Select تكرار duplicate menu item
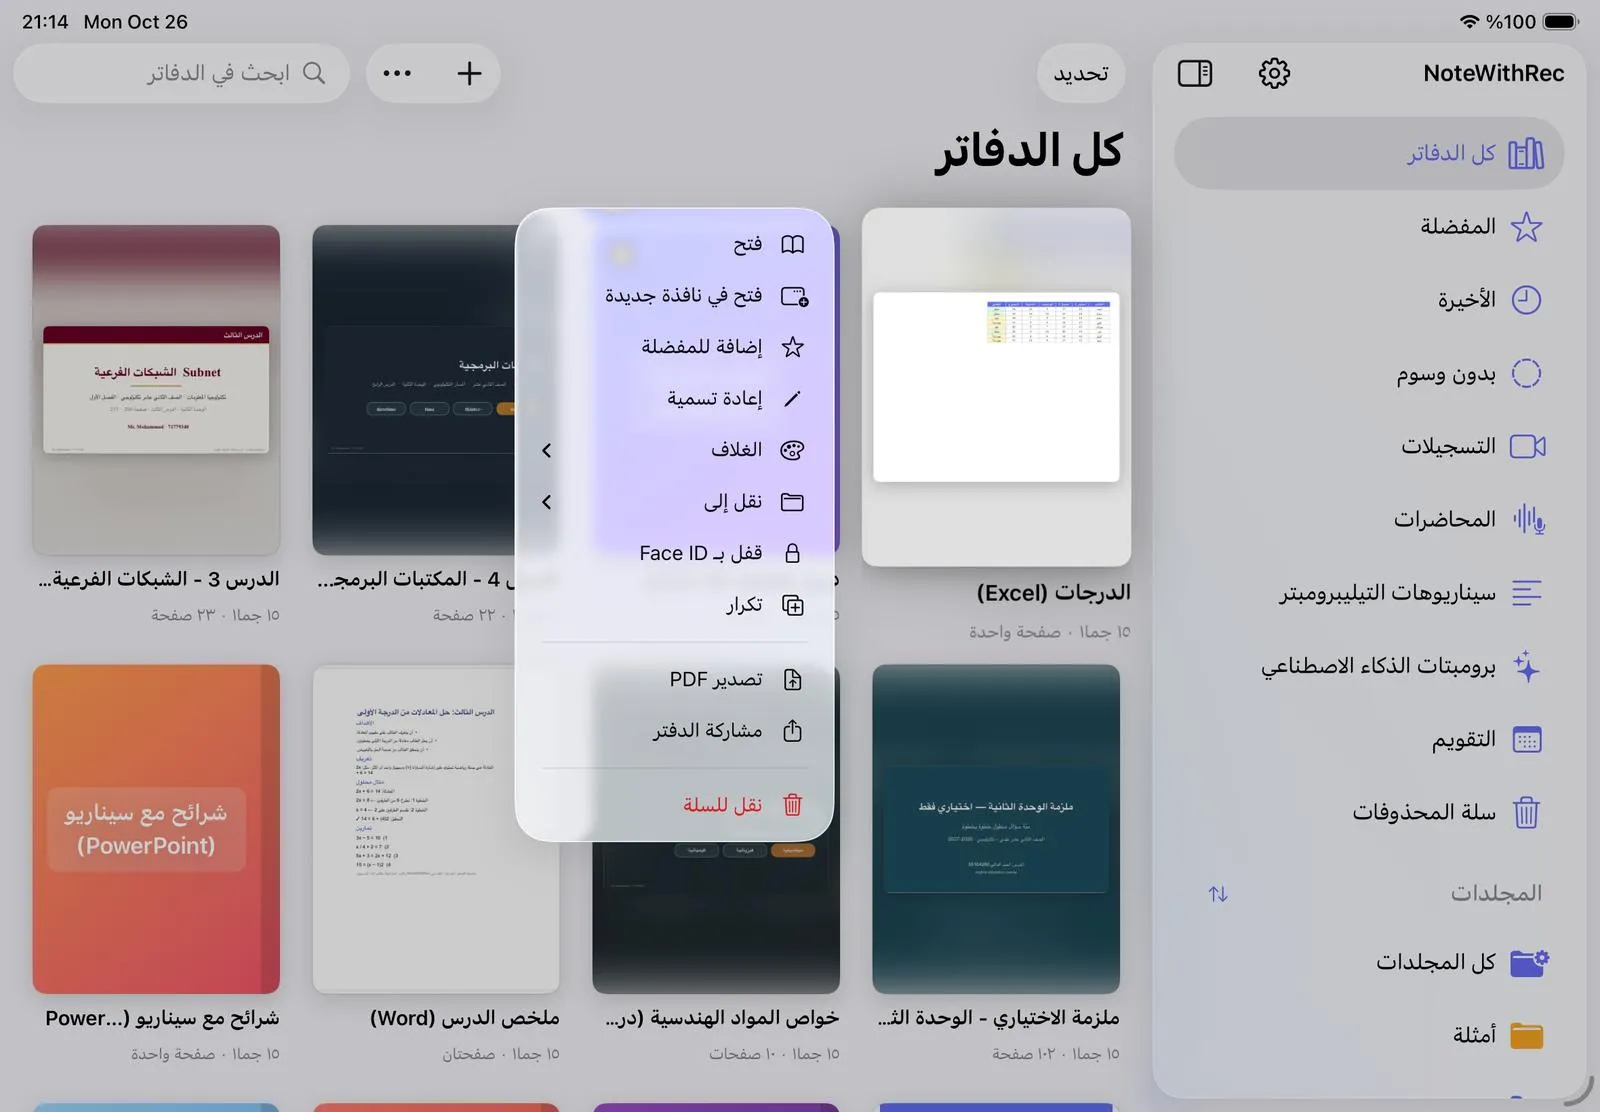Image resolution: width=1600 pixels, height=1112 pixels. 675,605
